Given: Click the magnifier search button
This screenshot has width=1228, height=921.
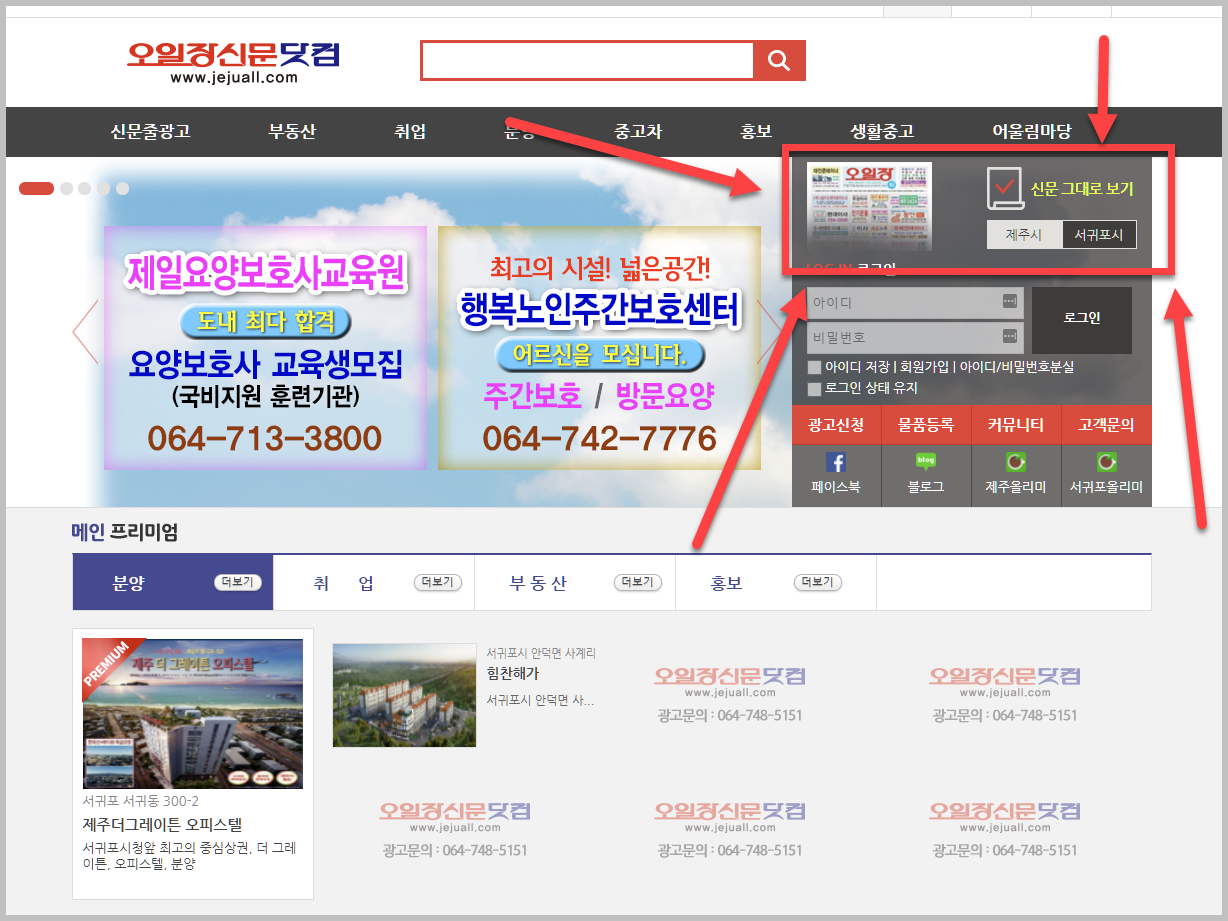Looking at the screenshot, I should coord(779,61).
